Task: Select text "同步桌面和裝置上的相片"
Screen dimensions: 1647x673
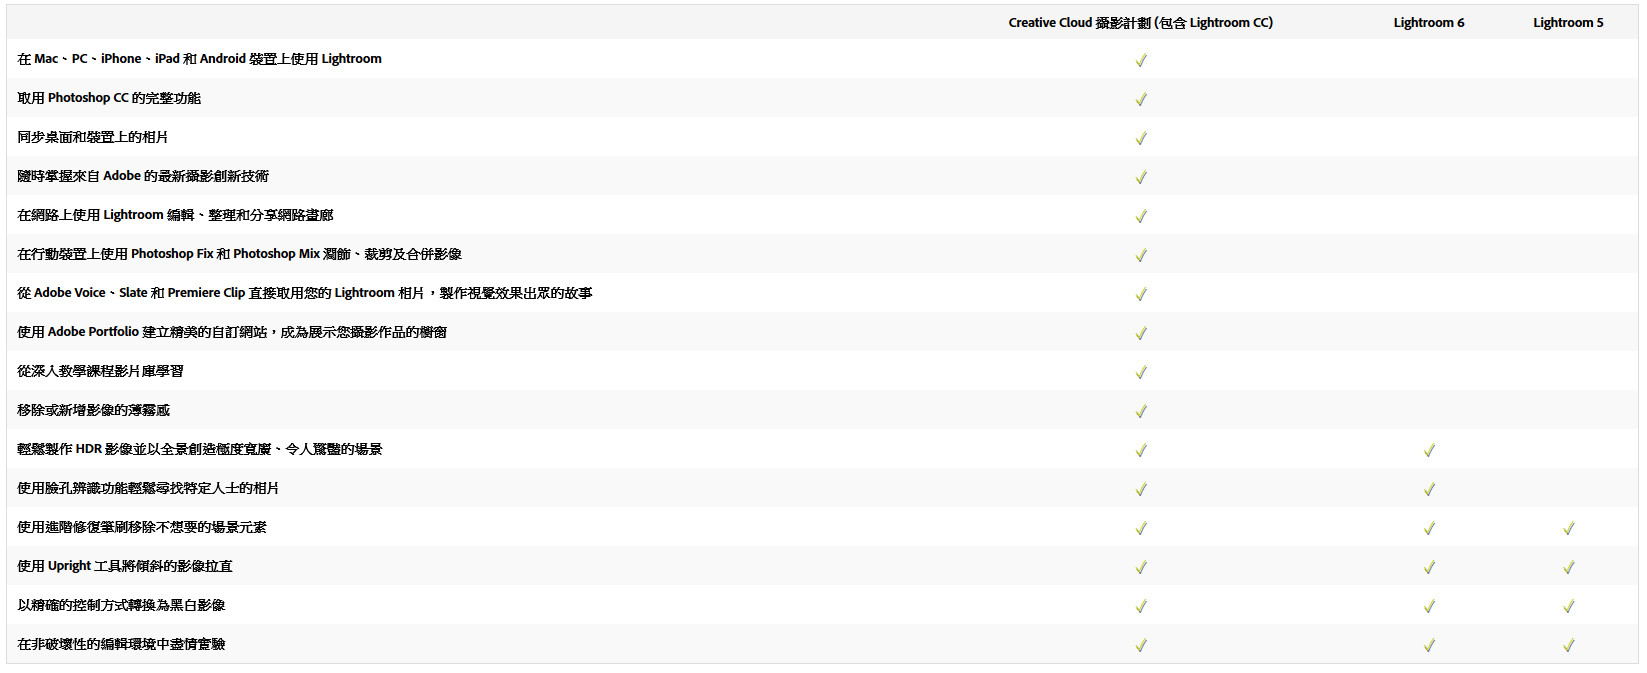Action: click(x=93, y=137)
